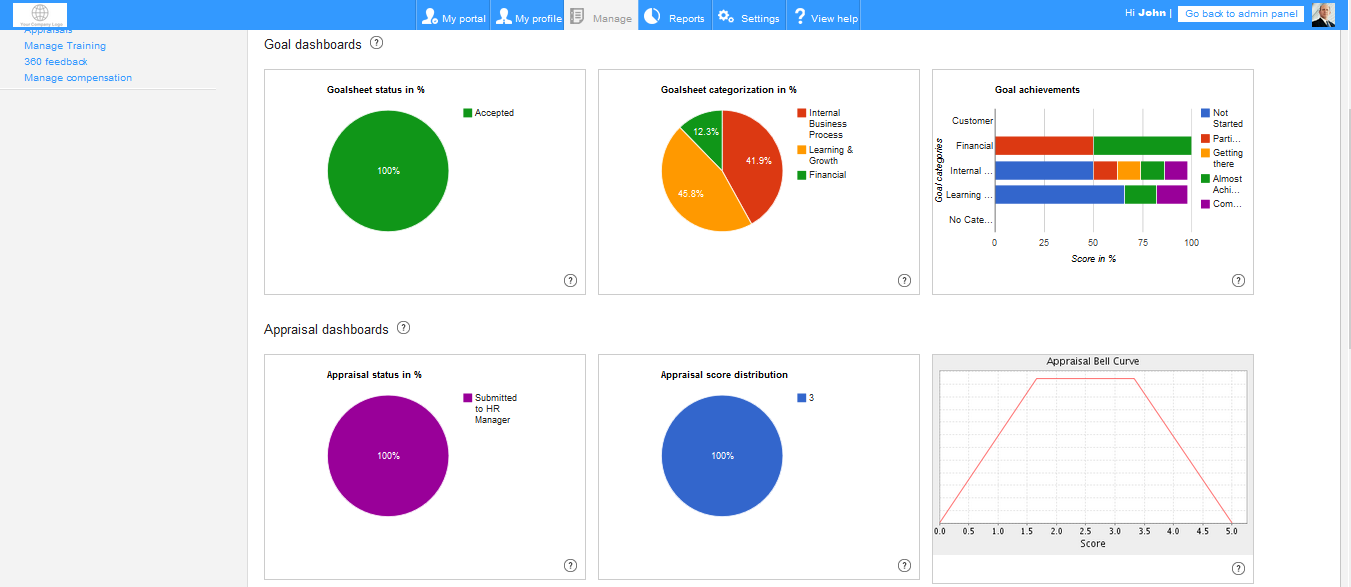Click the My portal person icon
Screen dimensions: 1351x587
pyautogui.click(x=430, y=16)
